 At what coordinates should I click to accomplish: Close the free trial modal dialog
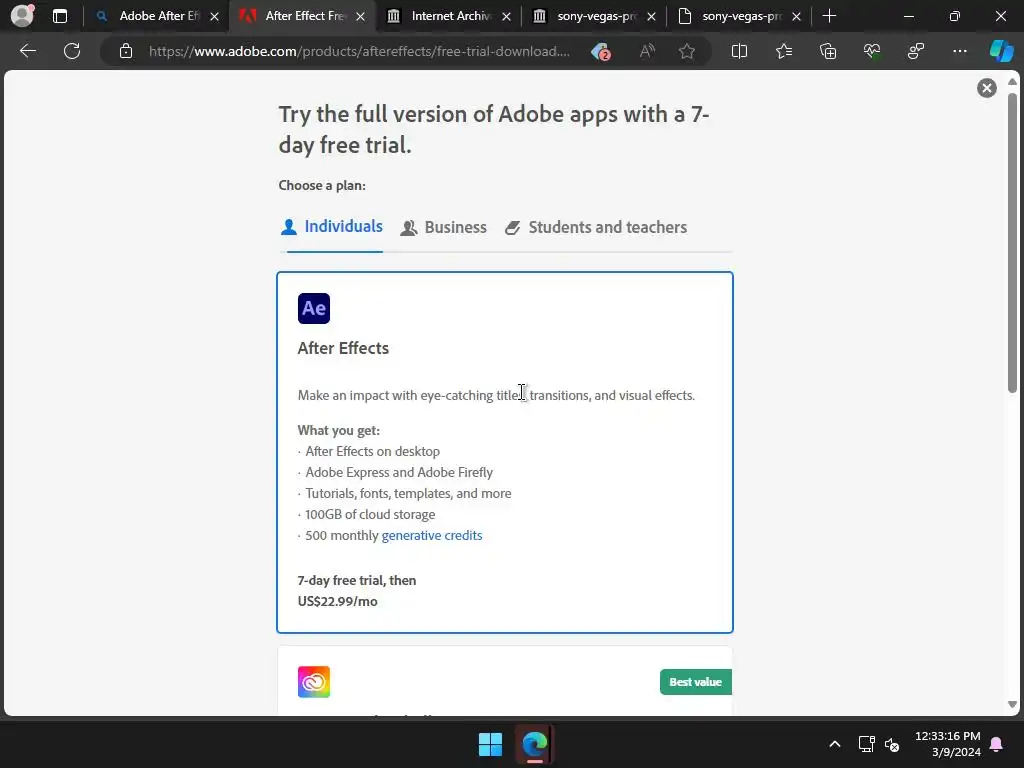987,88
